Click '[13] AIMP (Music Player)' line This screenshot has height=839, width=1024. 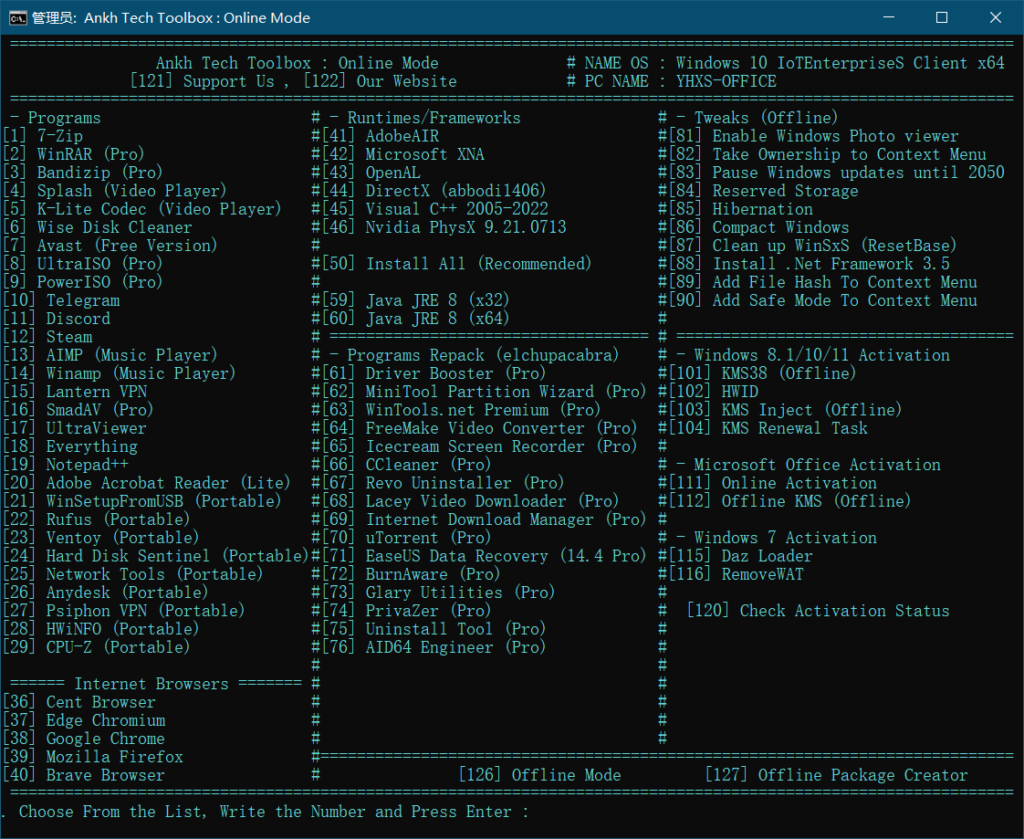point(110,355)
